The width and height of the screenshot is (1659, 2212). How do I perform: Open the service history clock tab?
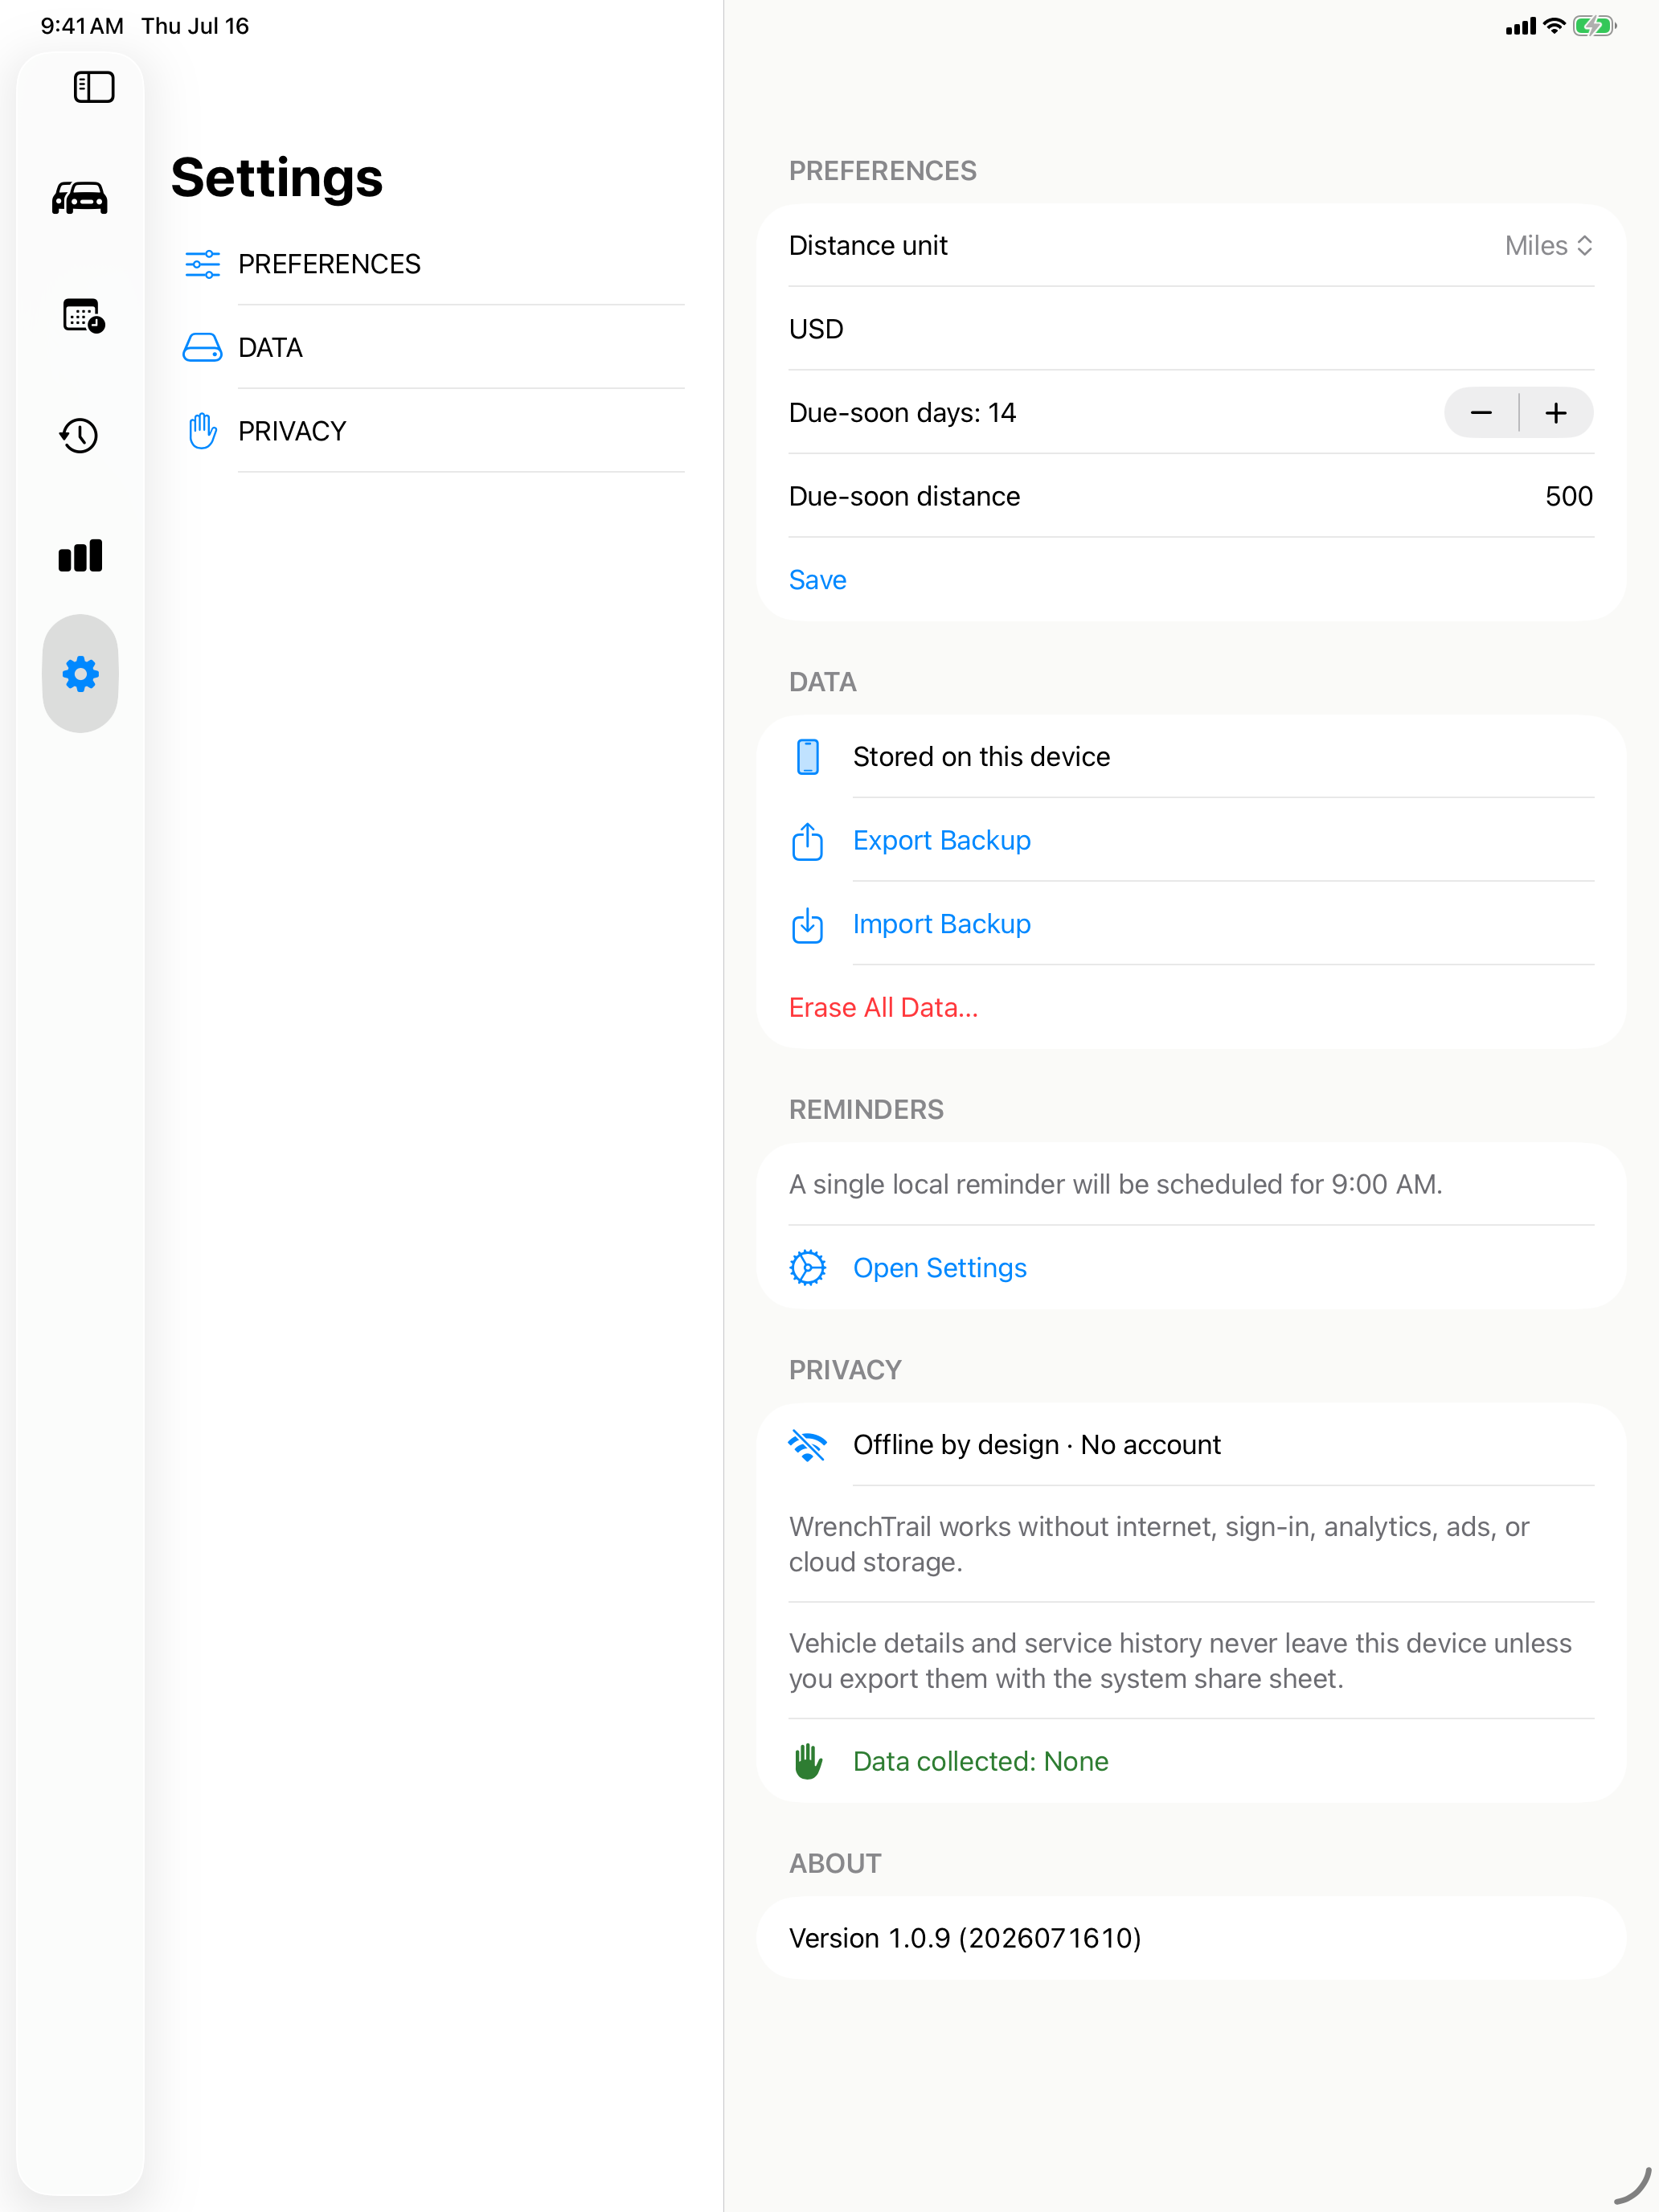(x=80, y=435)
